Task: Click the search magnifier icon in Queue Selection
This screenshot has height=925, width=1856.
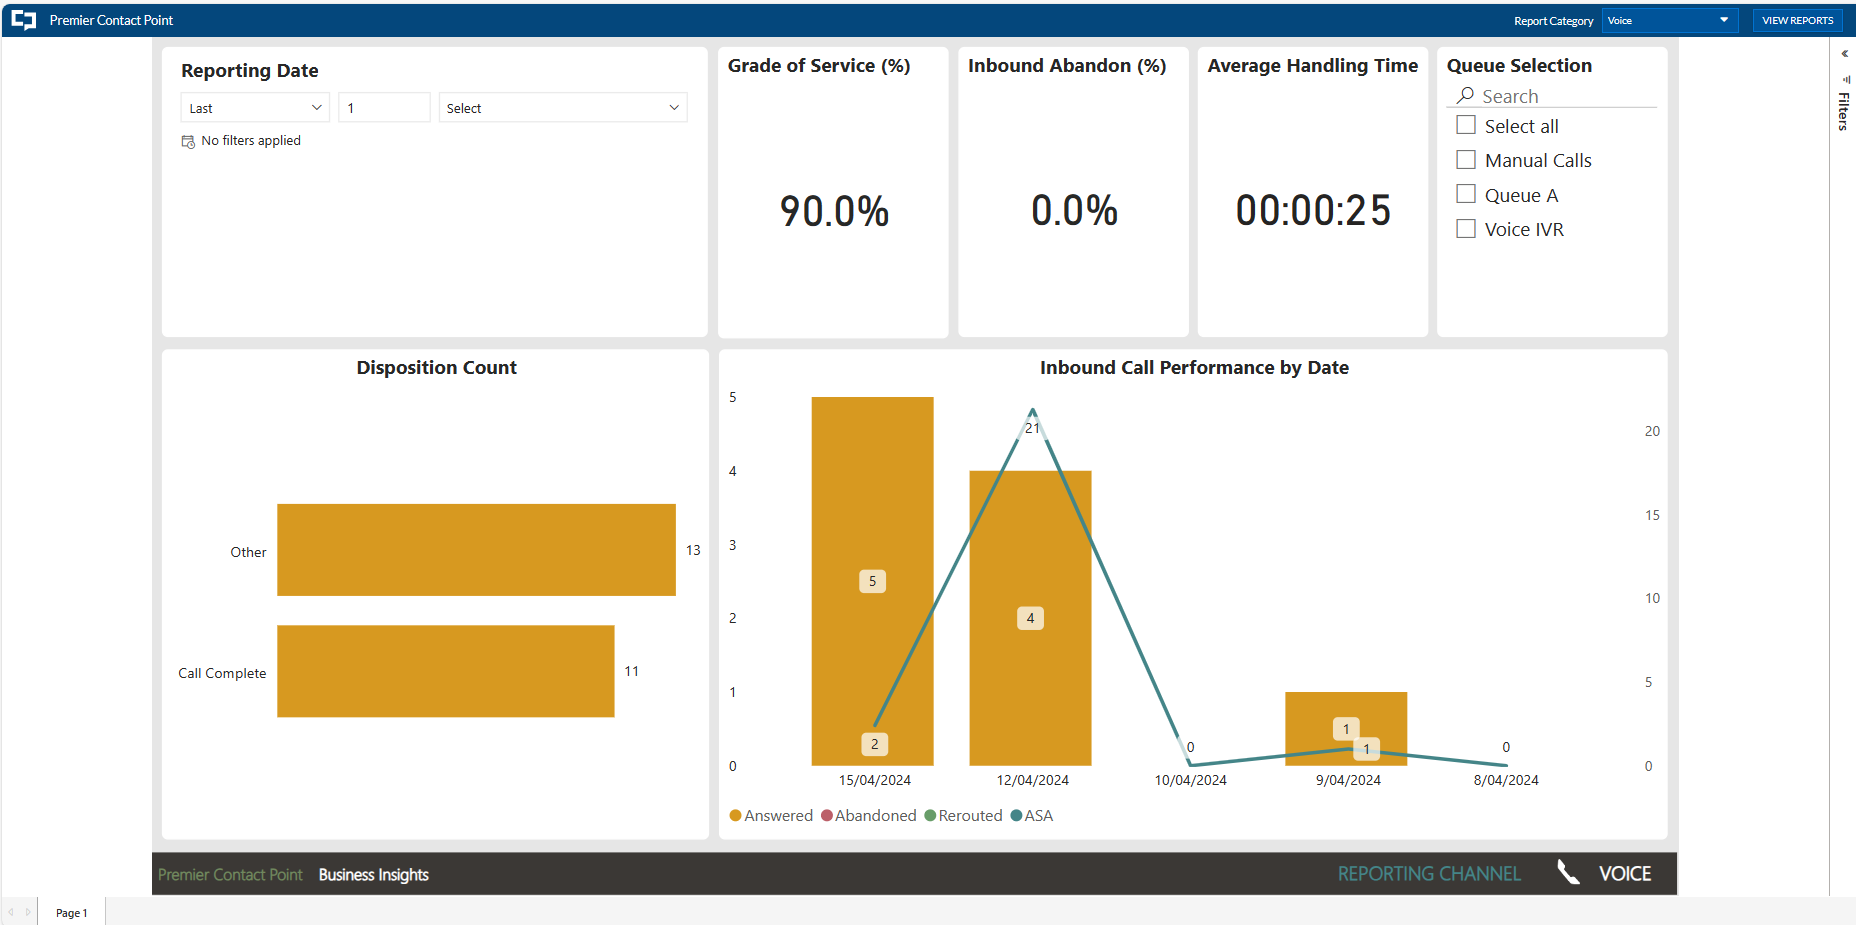Action: pos(1466,95)
